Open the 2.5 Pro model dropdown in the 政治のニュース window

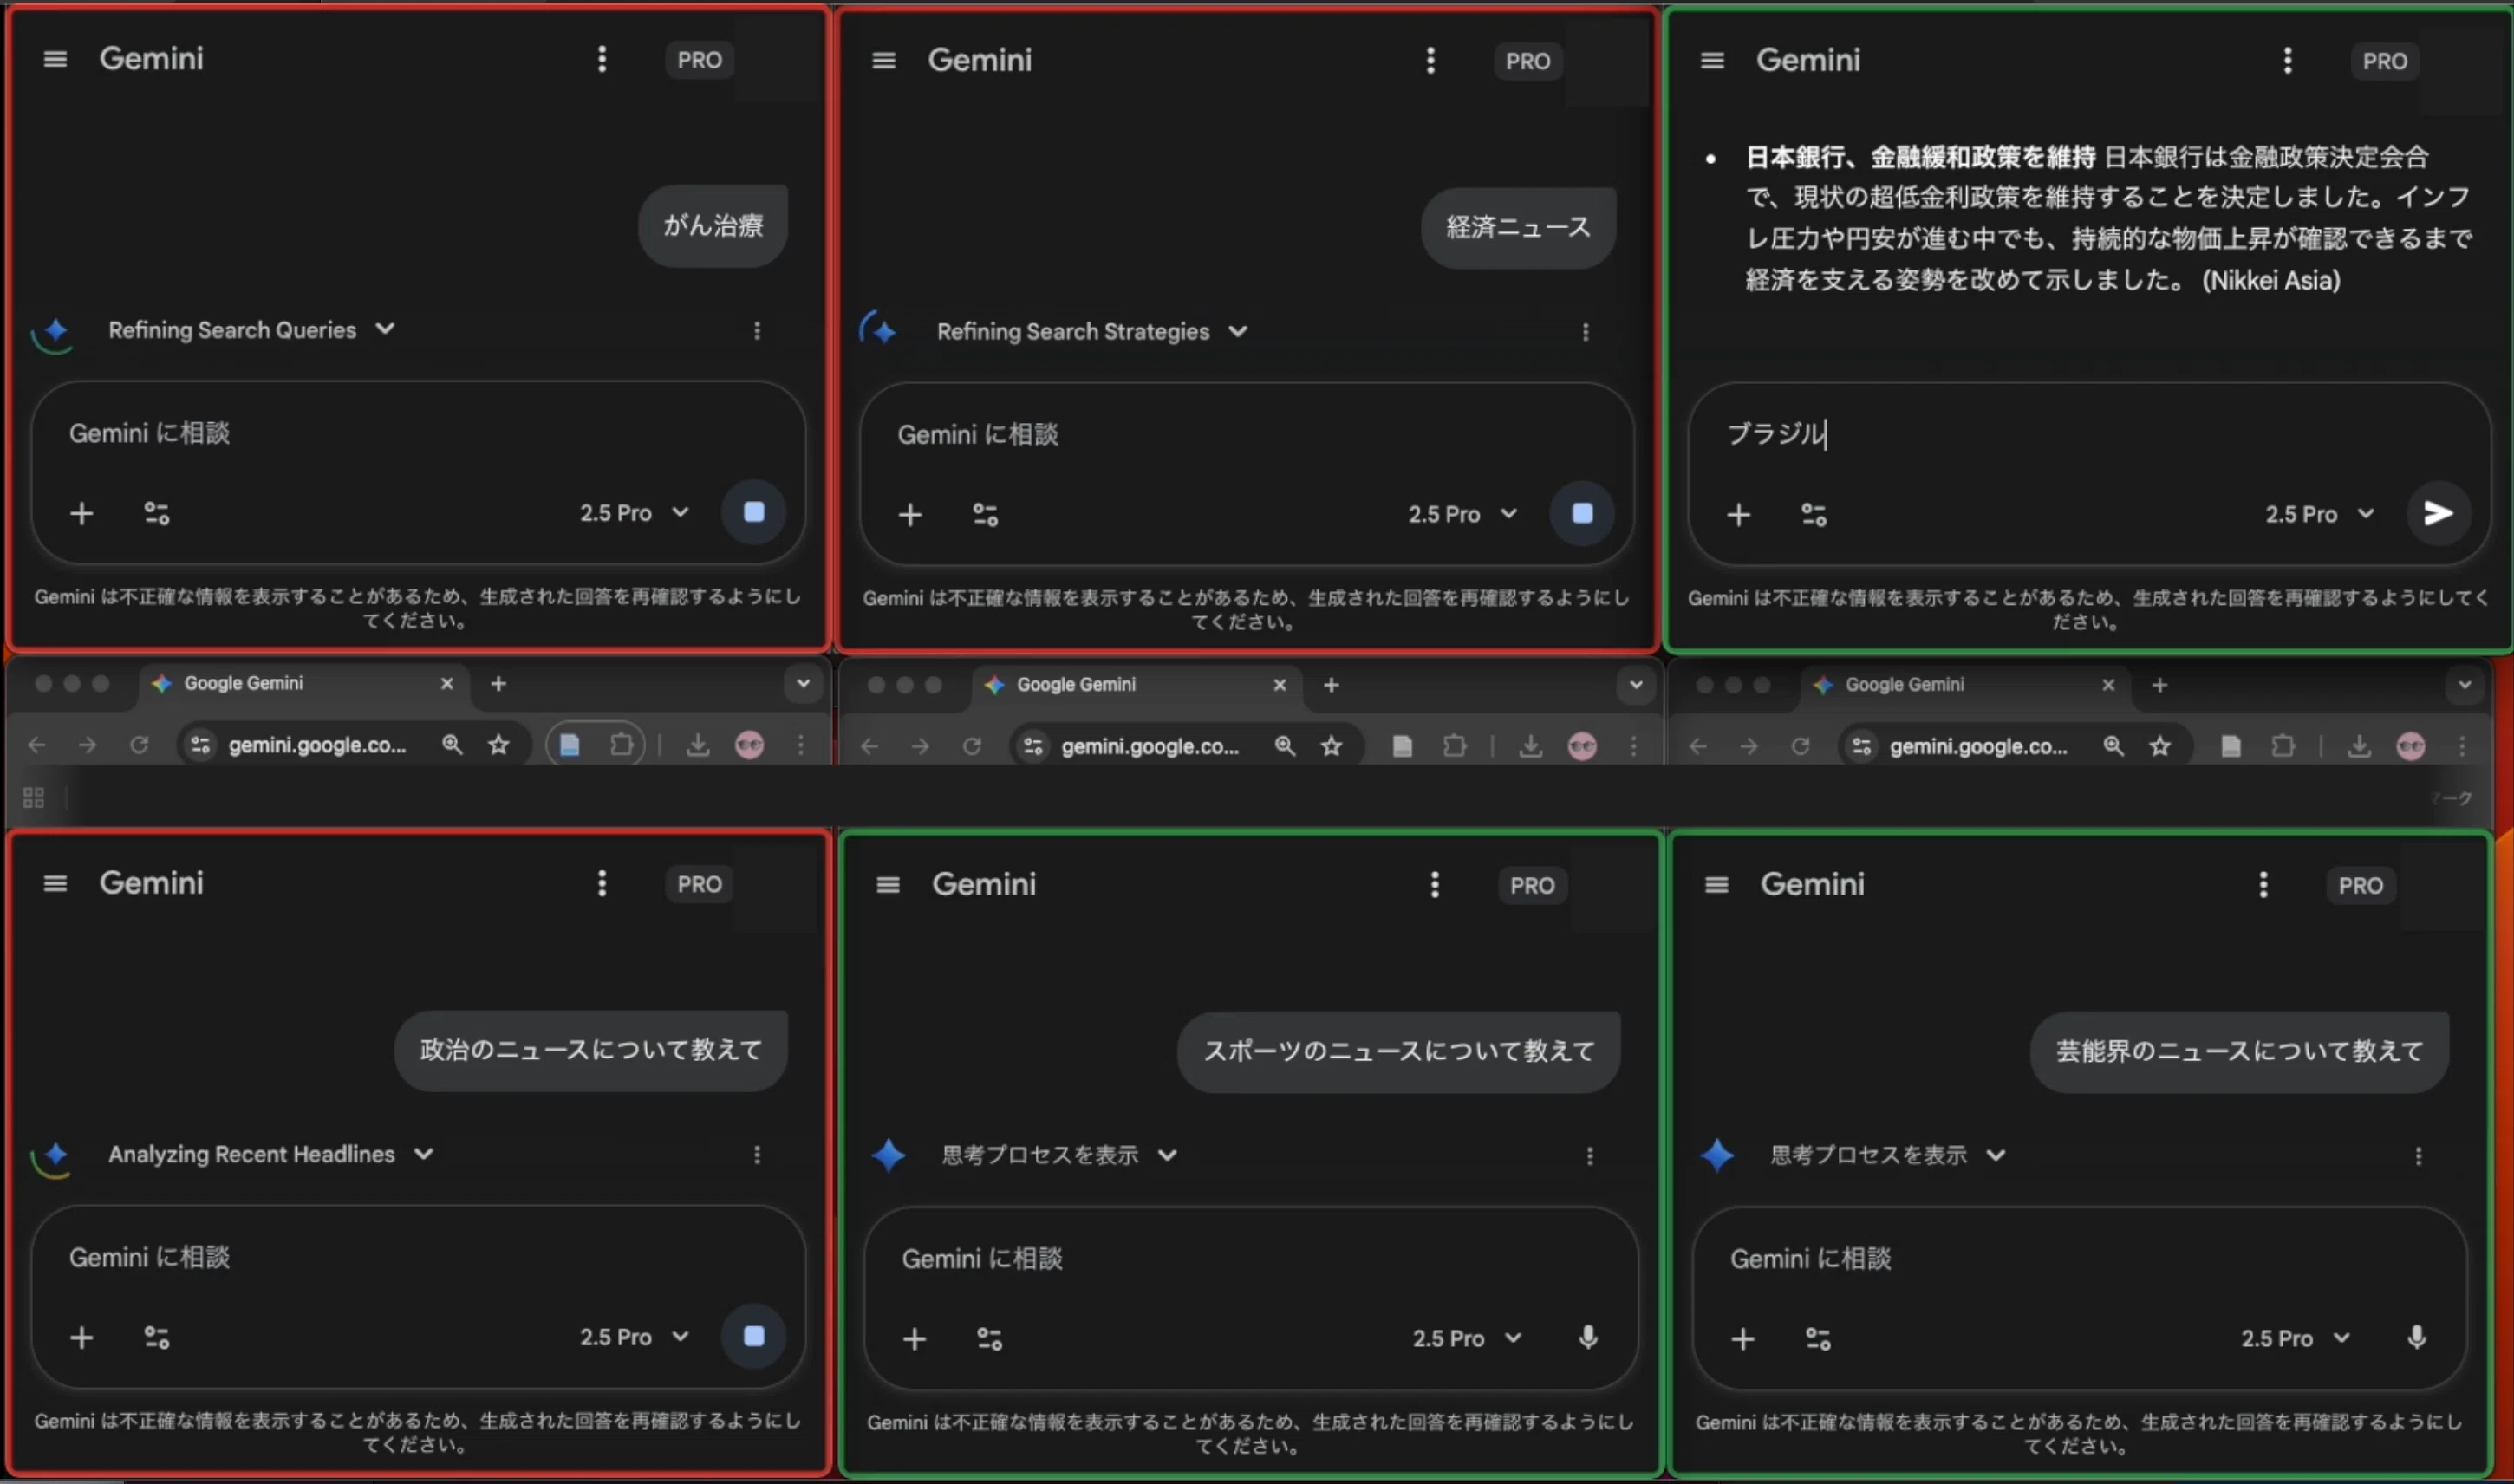(x=634, y=1337)
